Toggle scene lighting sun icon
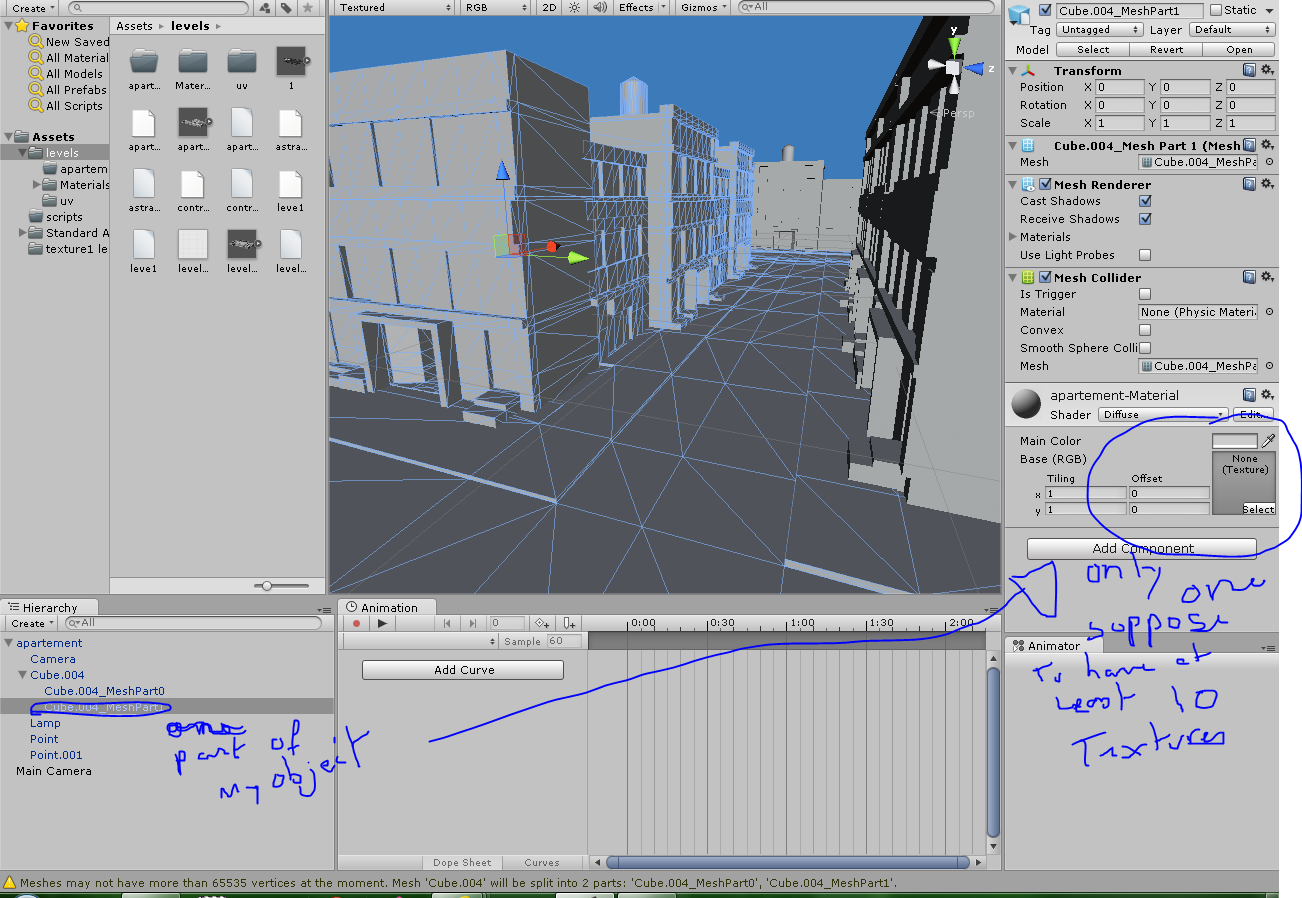This screenshot has height=898, width=1302. click(574, 8)
